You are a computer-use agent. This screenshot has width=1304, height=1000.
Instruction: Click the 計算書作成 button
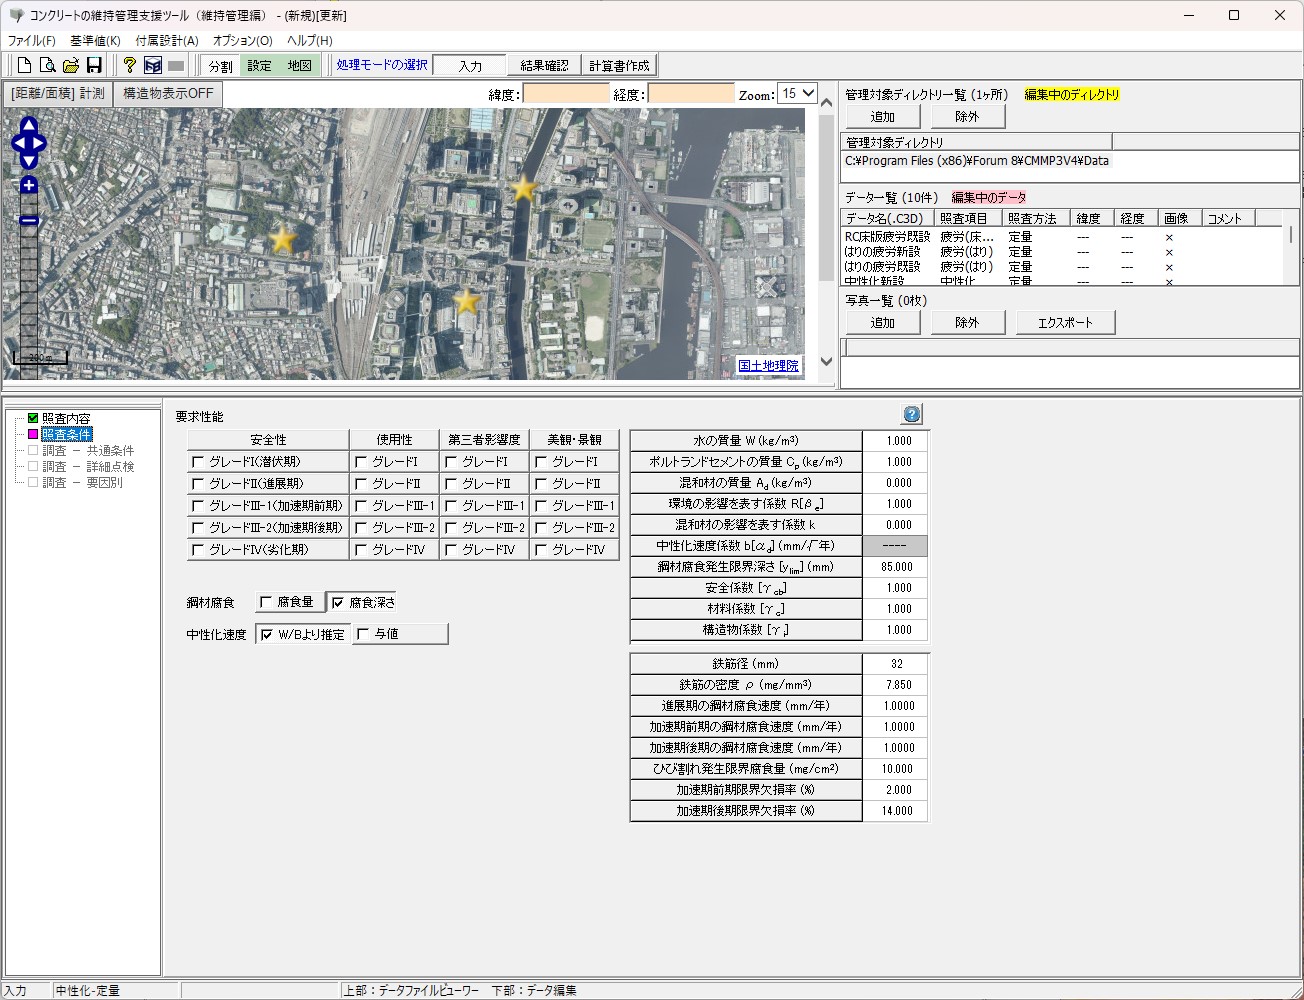[619, 66]
